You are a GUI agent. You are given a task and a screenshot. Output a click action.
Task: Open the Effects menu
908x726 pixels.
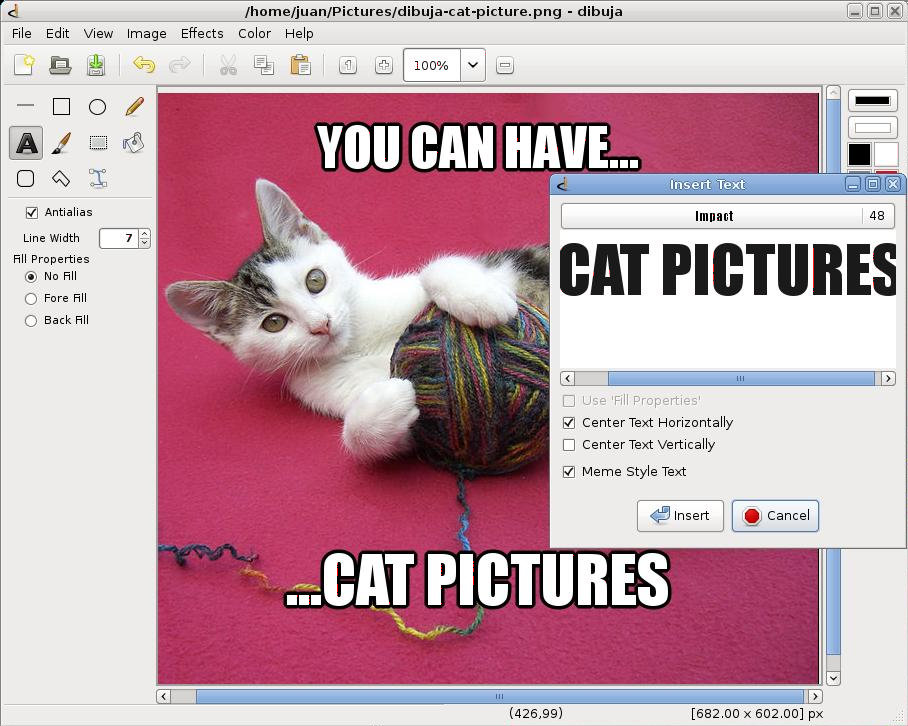pos(202,34)
